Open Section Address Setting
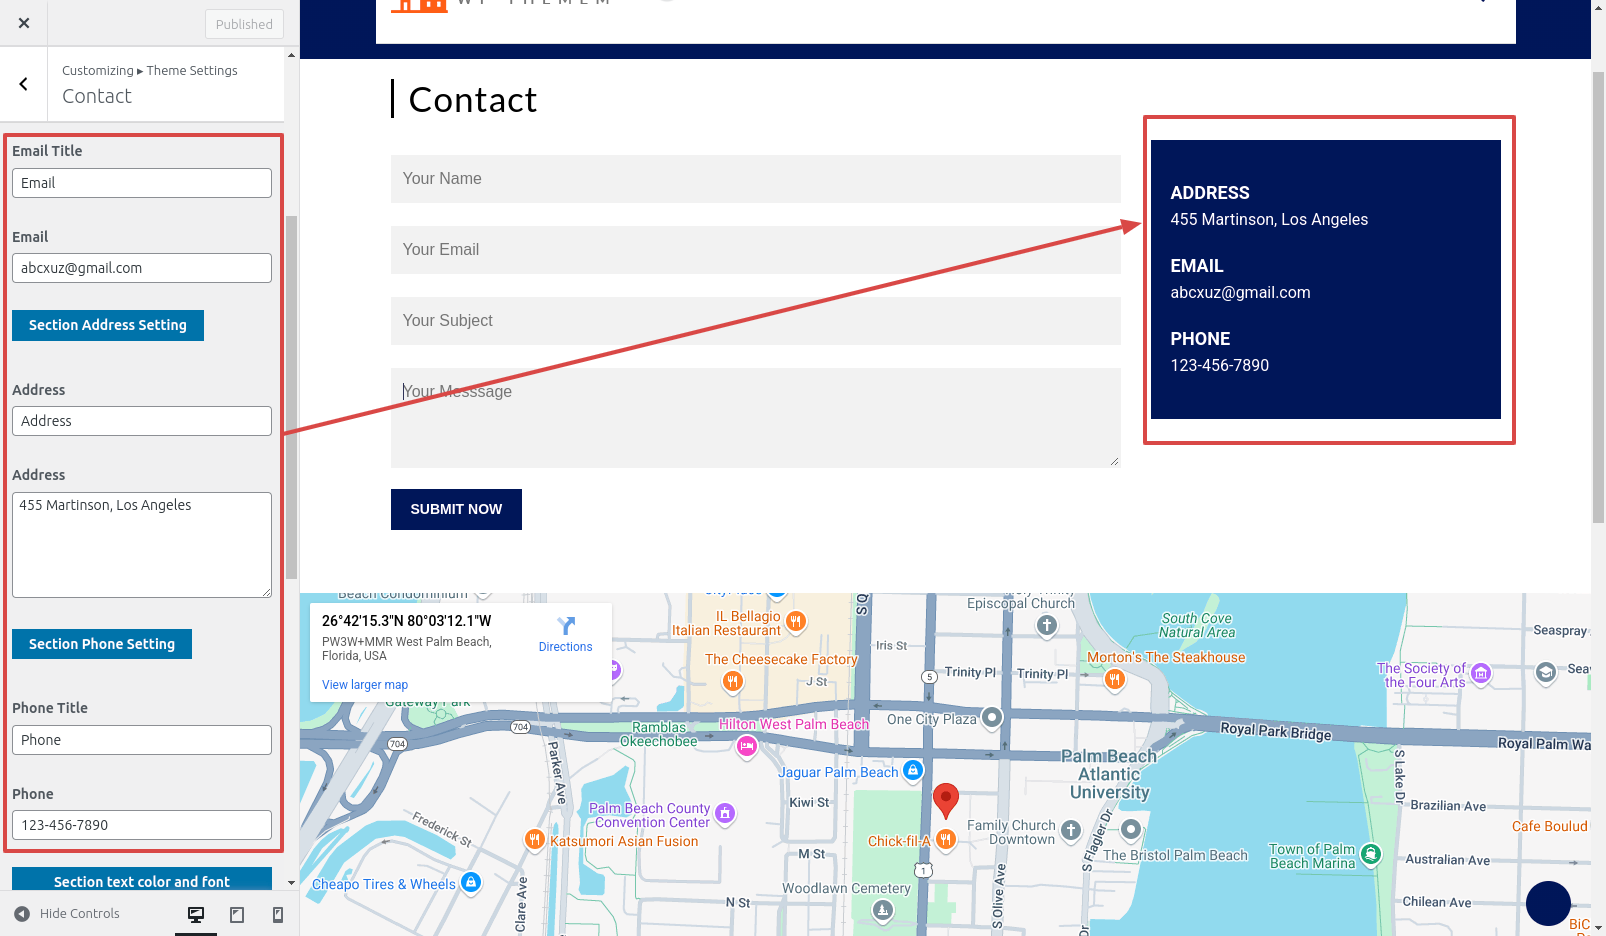This screenshot has width=1606, height=936. click(x=108, y=325)
